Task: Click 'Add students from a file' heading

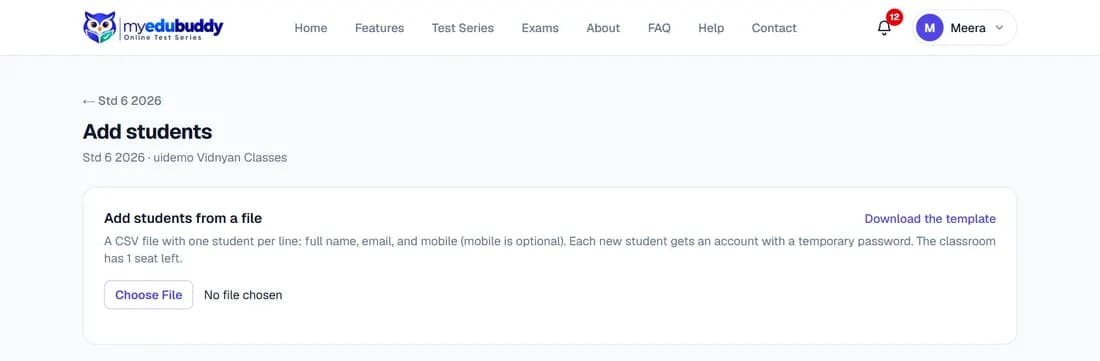Action: 183,219
